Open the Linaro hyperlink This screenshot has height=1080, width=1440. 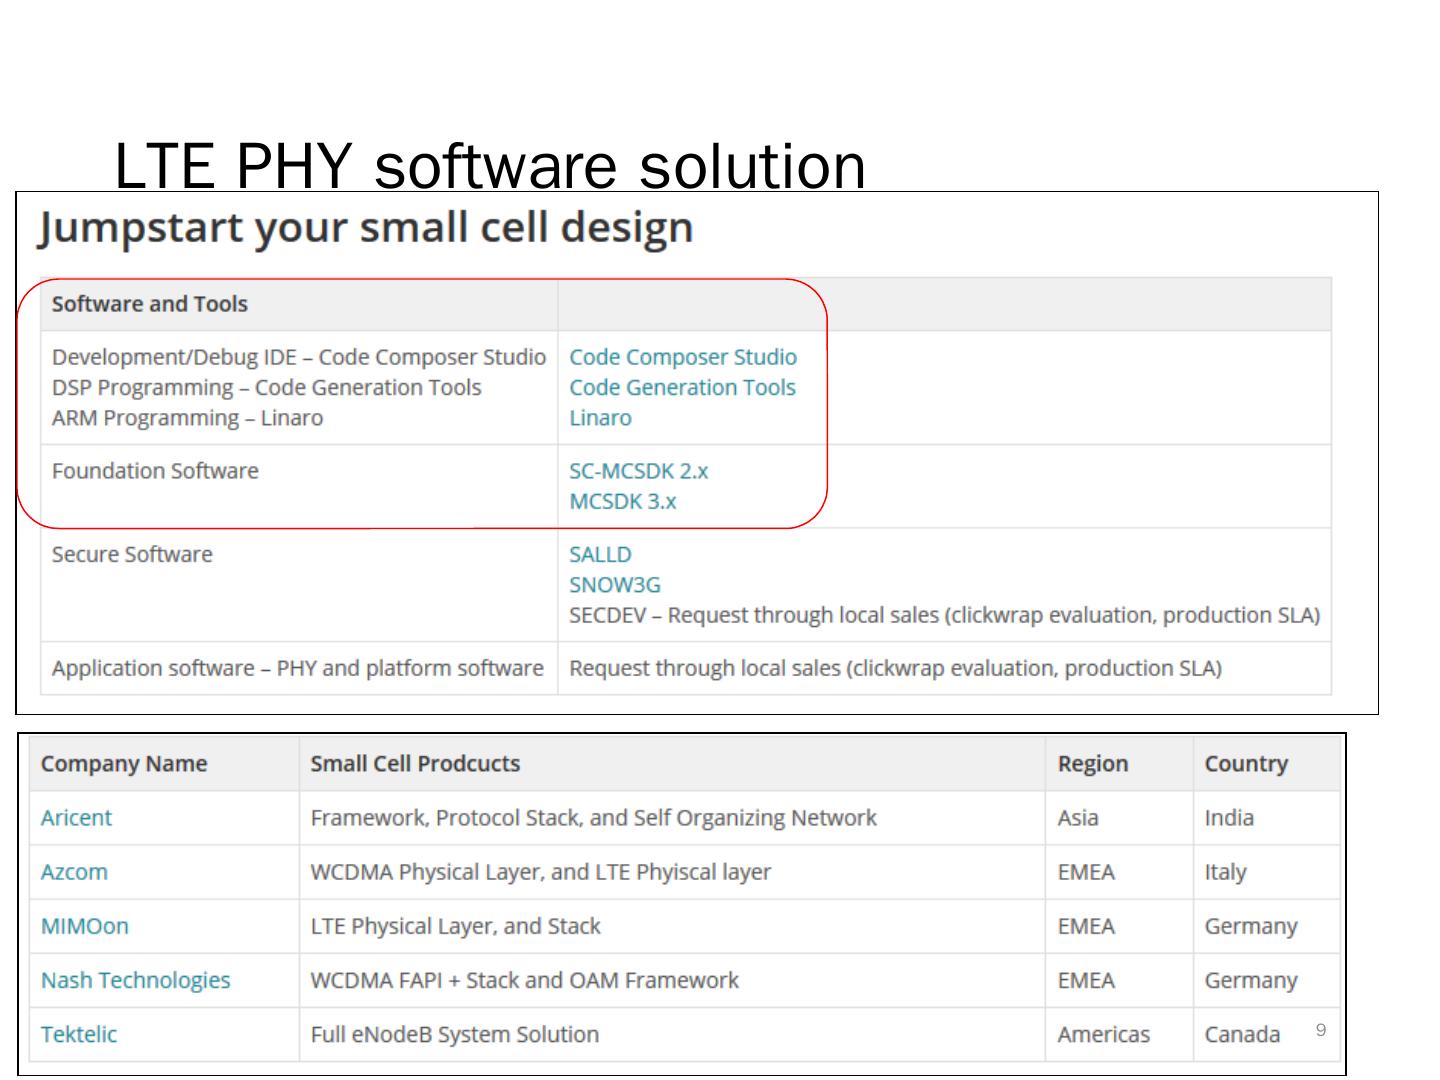(x=600, y=418)
